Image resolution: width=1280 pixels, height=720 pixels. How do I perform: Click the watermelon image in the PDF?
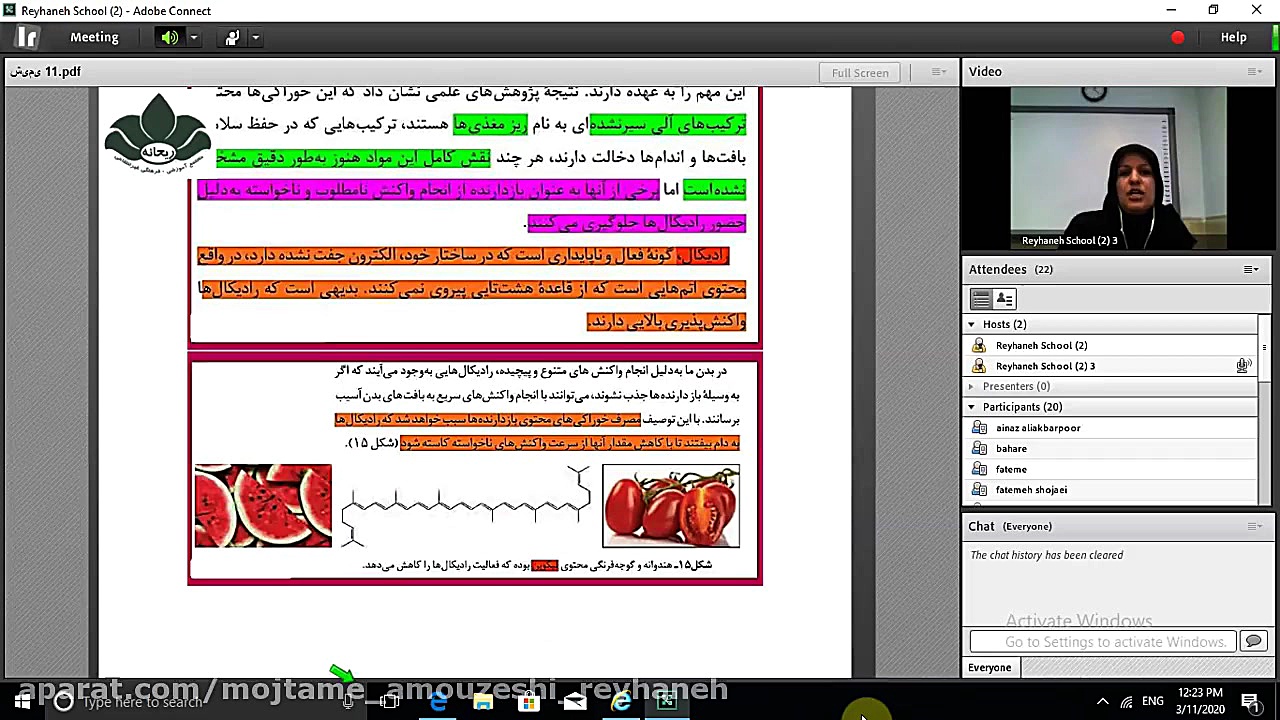[x=263, y=506]
